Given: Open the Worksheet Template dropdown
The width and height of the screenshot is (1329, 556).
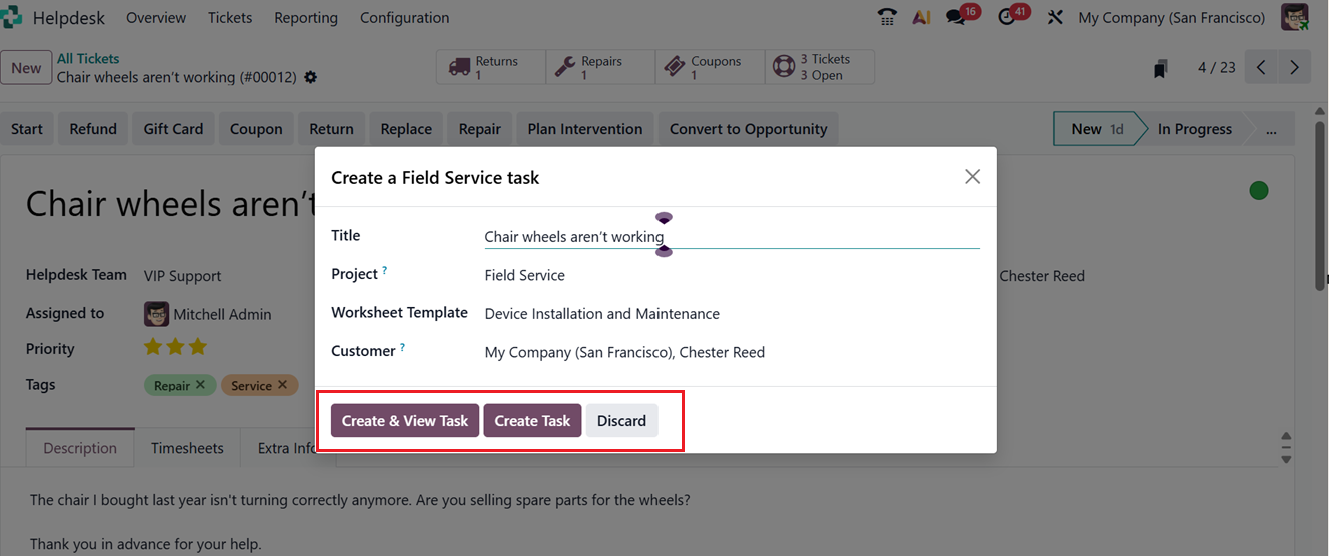Looking at the screenshot, I should tap(730, 314).
